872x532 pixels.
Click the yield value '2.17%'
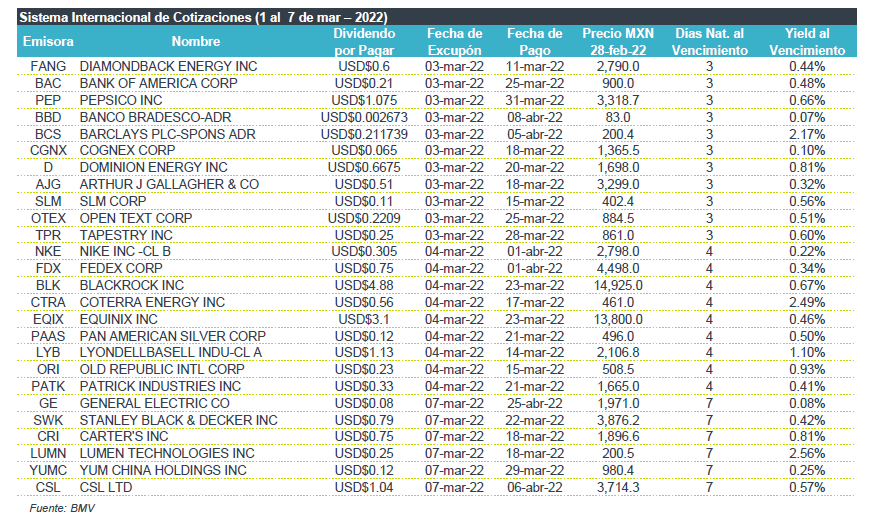pos(807,135)
